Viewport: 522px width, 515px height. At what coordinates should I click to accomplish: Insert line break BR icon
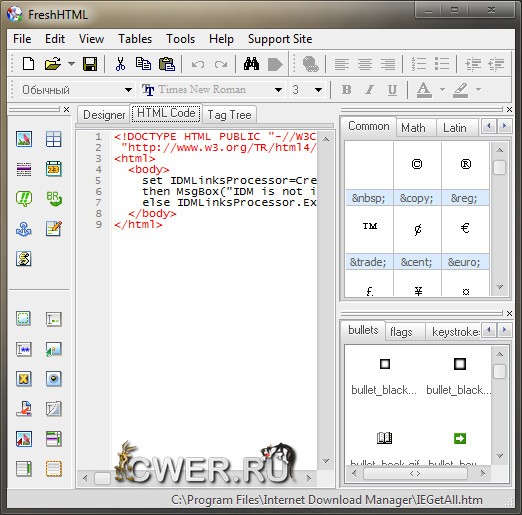click(x=54, y=199)
